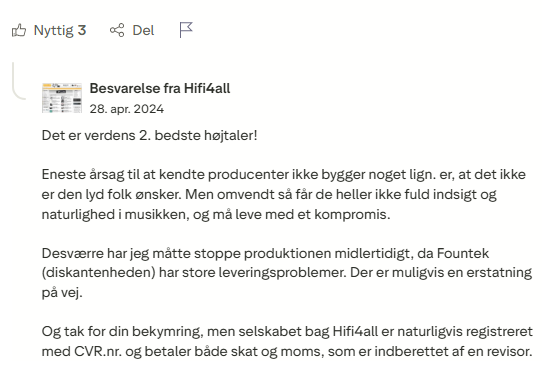Click the paragraph starting with Desværre har jeg
The width and height of the screenshot is (558, 383).
[x=287, y=273]
